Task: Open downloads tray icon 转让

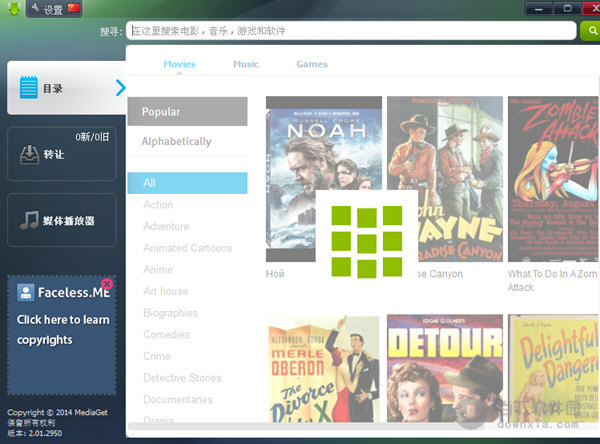Action: click(29, 155)
